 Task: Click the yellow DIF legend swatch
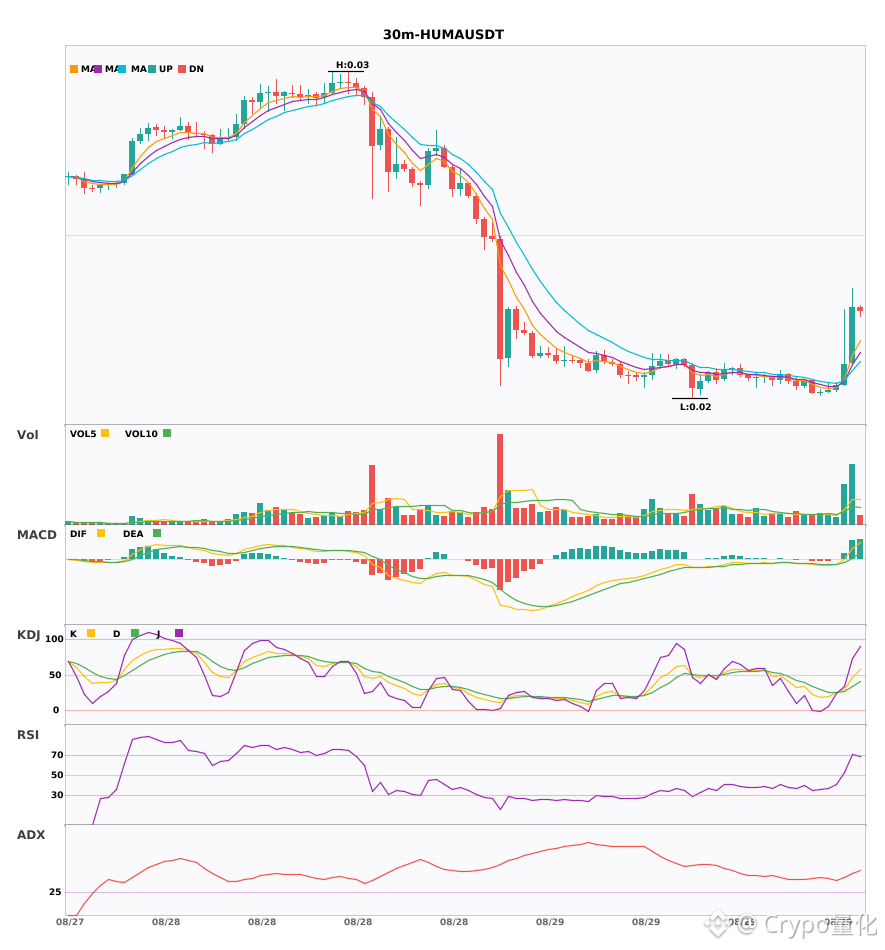pyautogui.click(x=101, y=533)
